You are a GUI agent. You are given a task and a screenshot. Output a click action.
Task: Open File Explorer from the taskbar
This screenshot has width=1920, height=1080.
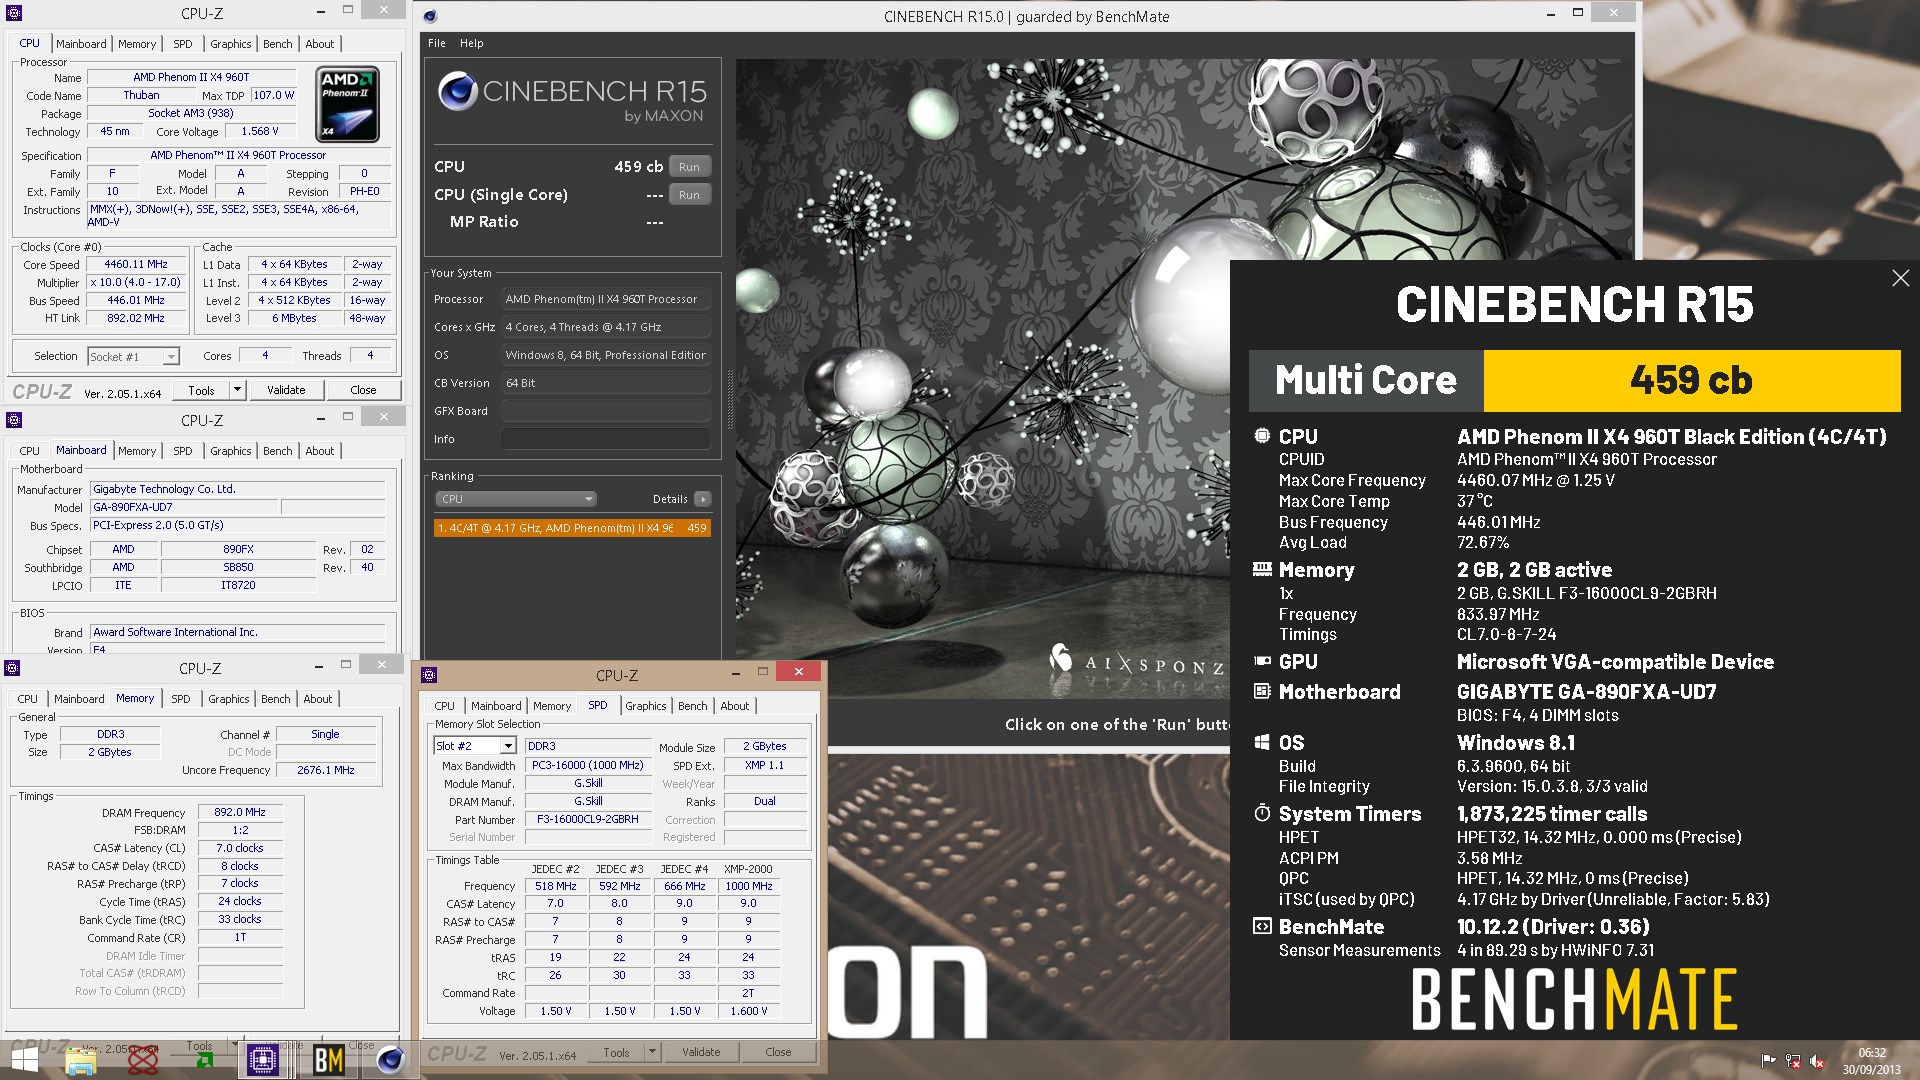click(x=81, y=1060)
